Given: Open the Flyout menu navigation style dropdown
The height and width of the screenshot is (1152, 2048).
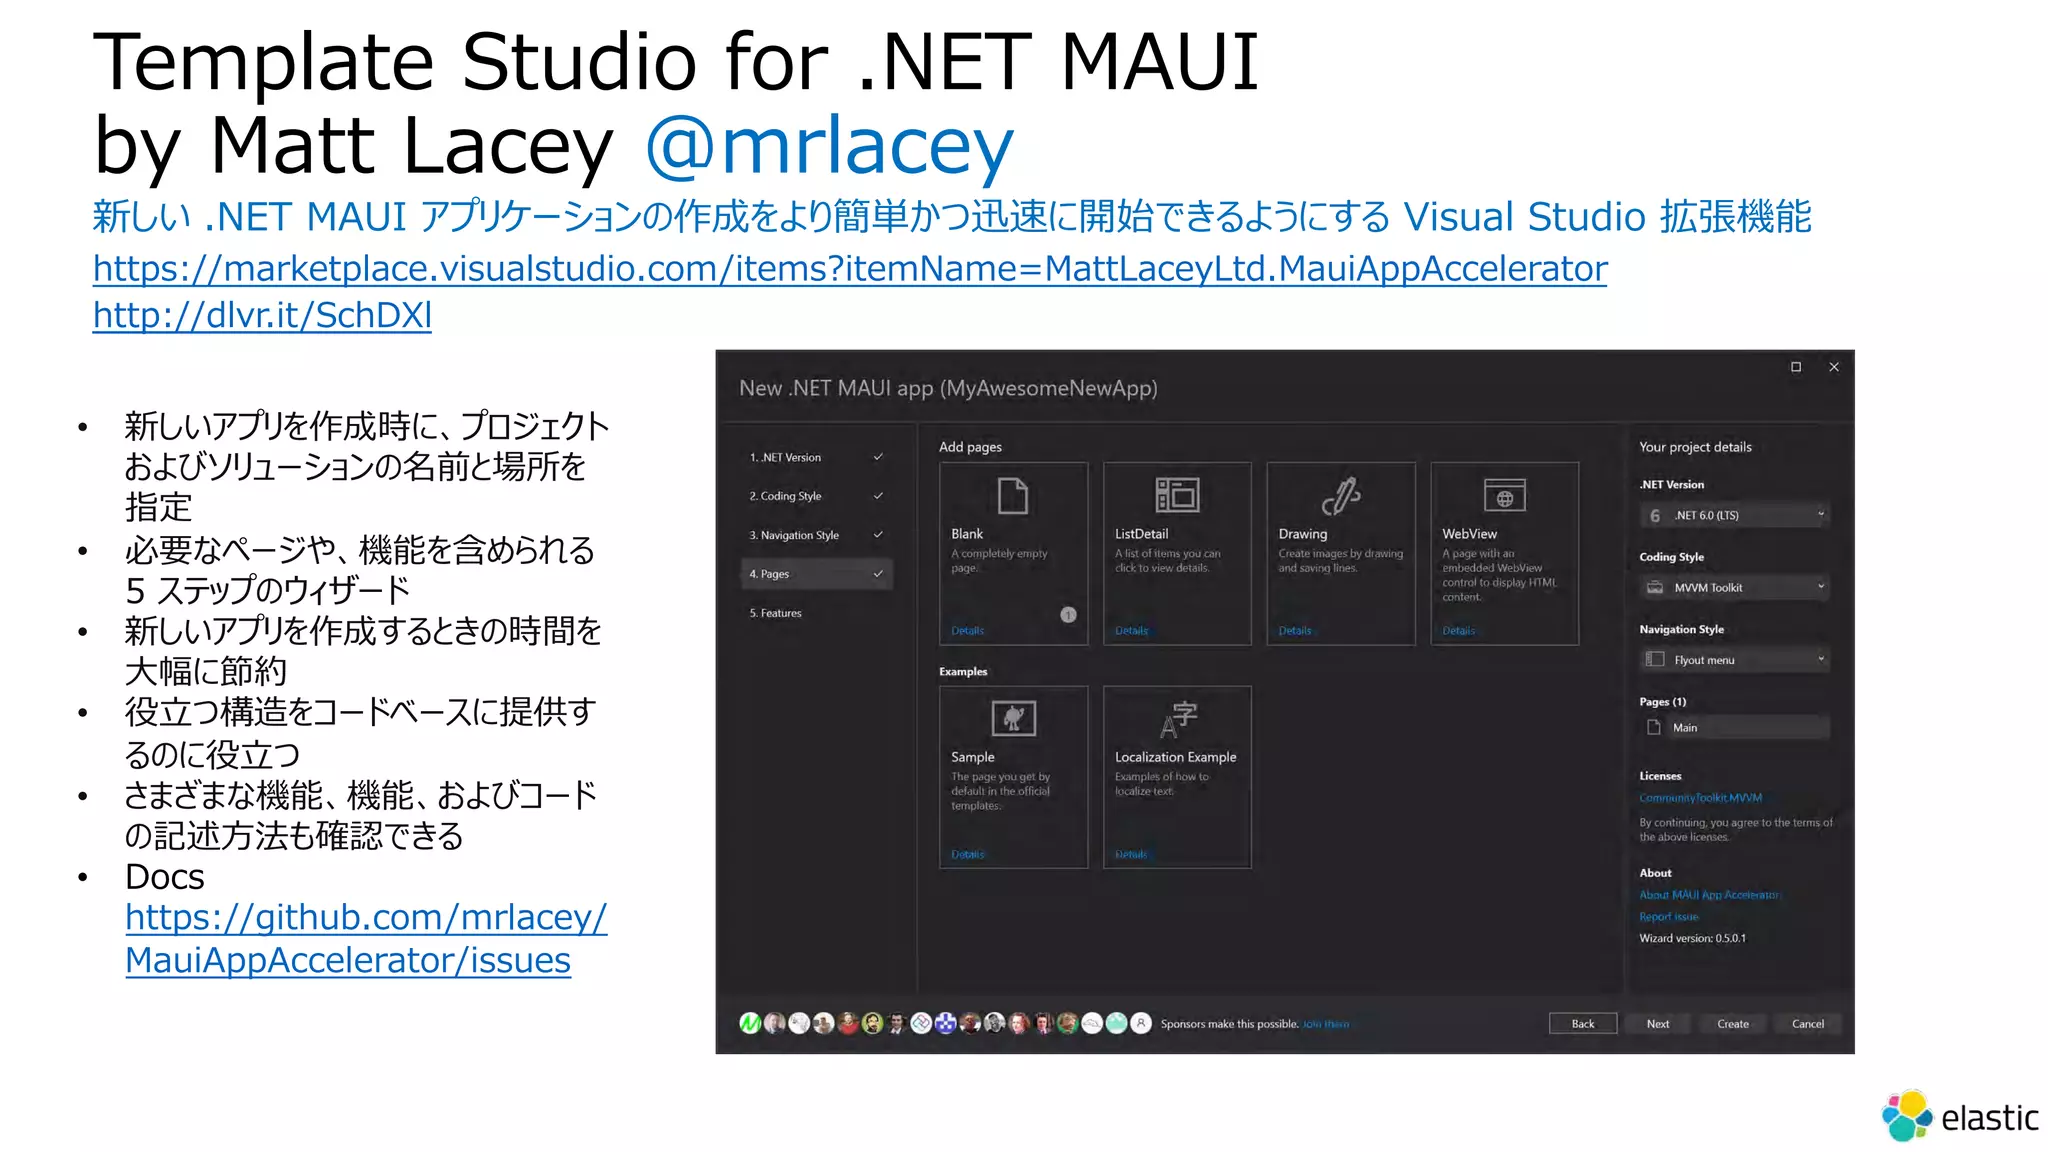Looking at the screenshot, I should click(1734, 659).
